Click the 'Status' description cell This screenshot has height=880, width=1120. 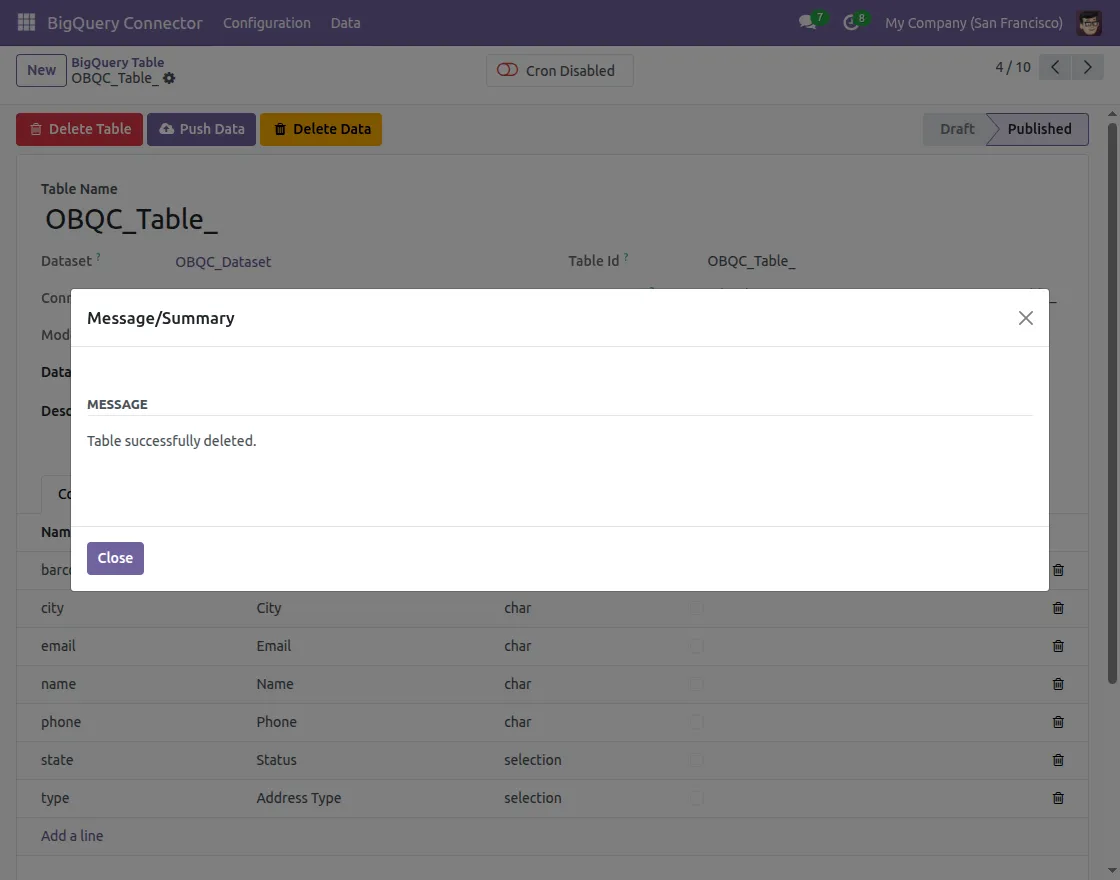coord(276,760)
